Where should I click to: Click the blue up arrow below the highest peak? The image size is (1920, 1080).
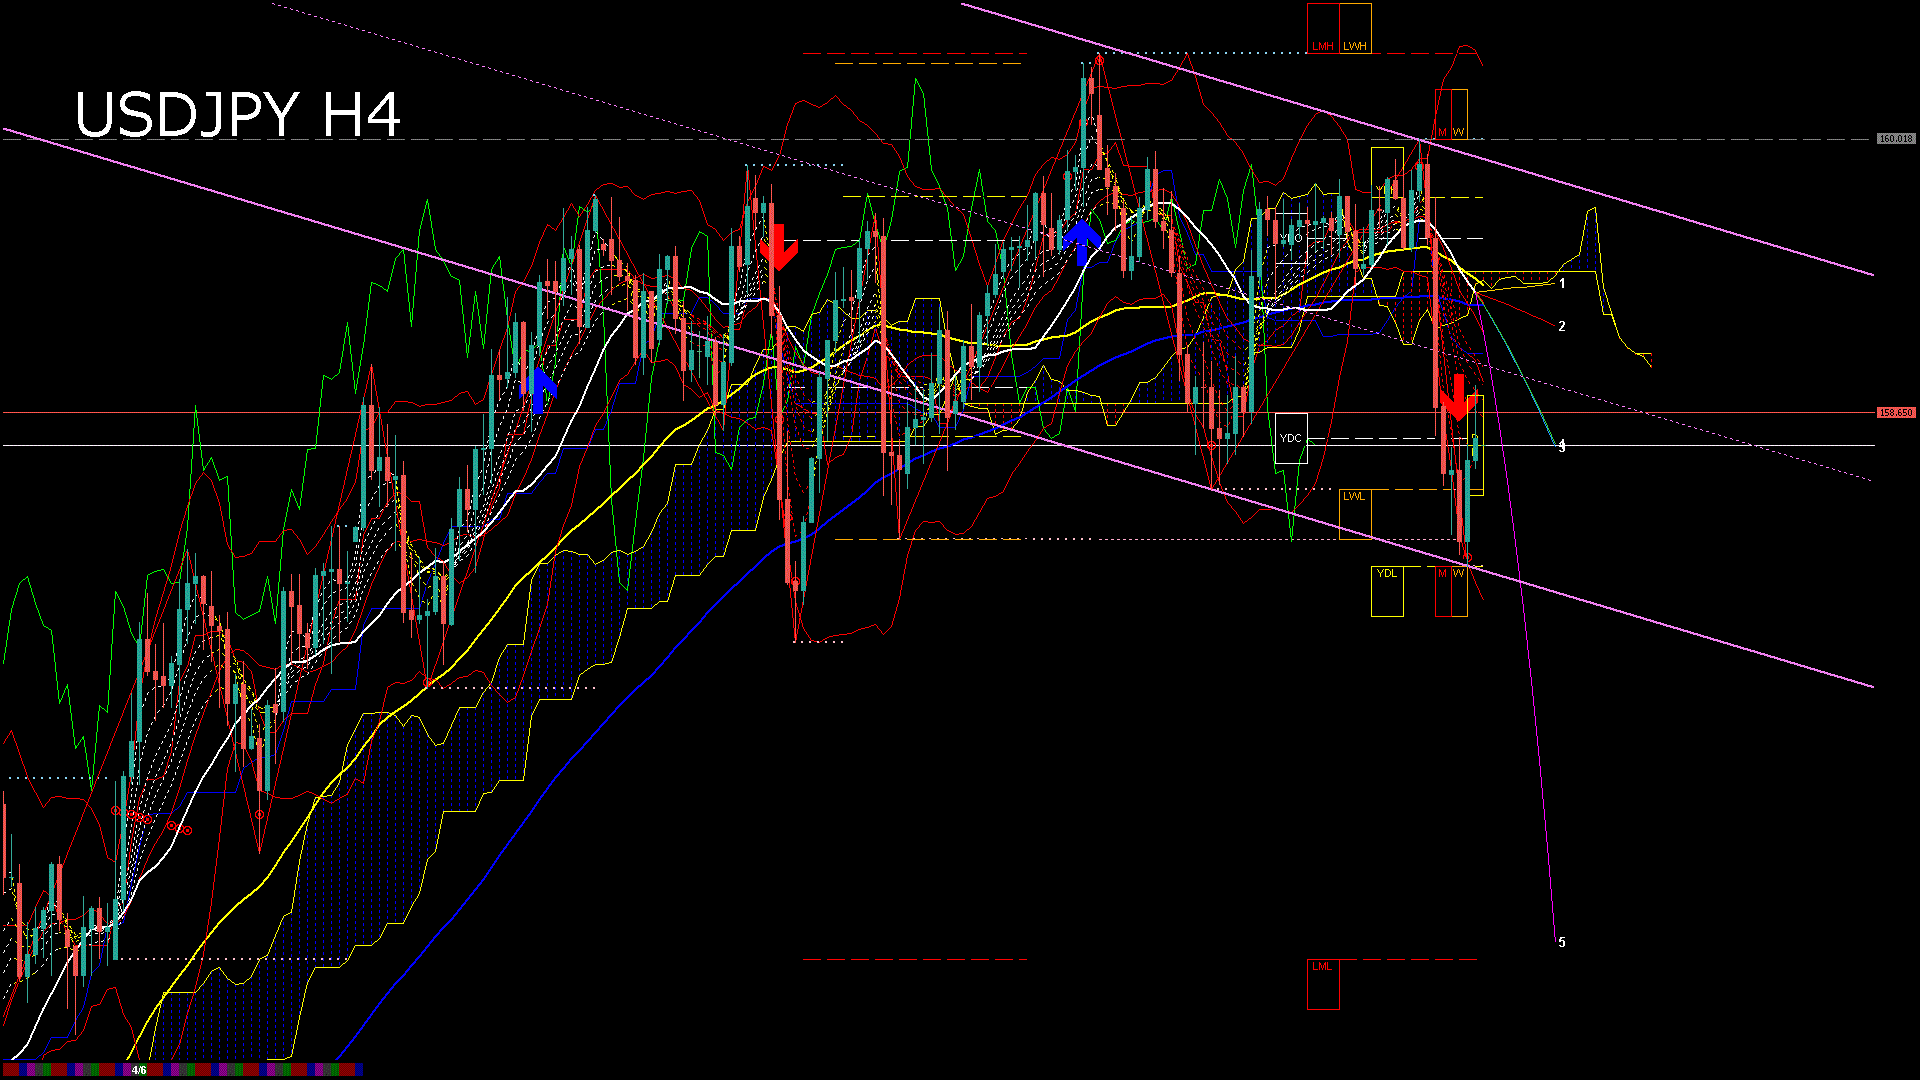(1083, 242)
